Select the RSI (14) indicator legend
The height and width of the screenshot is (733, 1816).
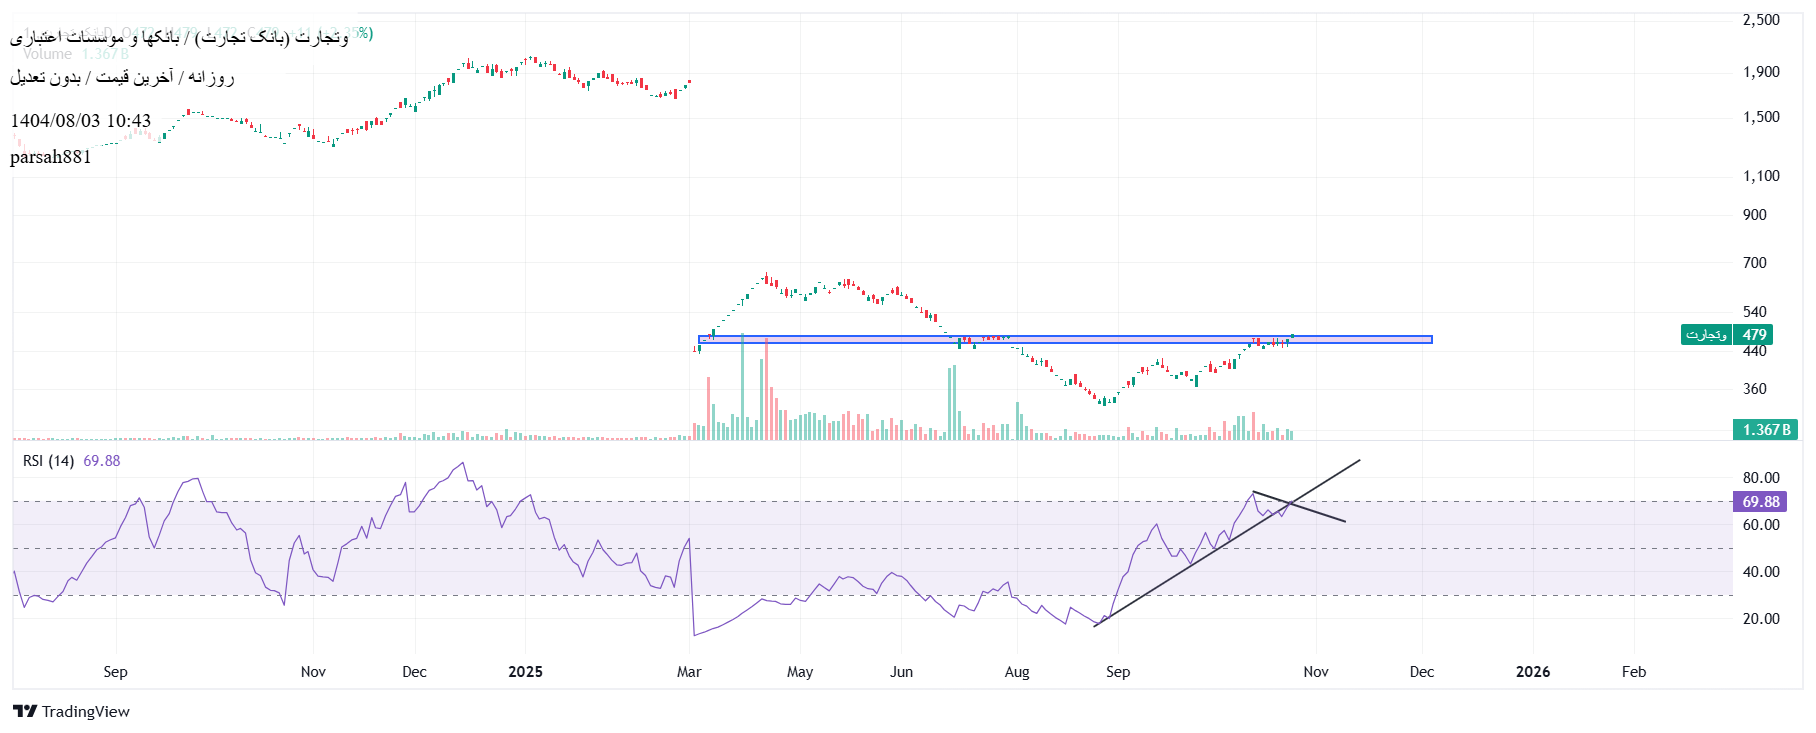48,461
